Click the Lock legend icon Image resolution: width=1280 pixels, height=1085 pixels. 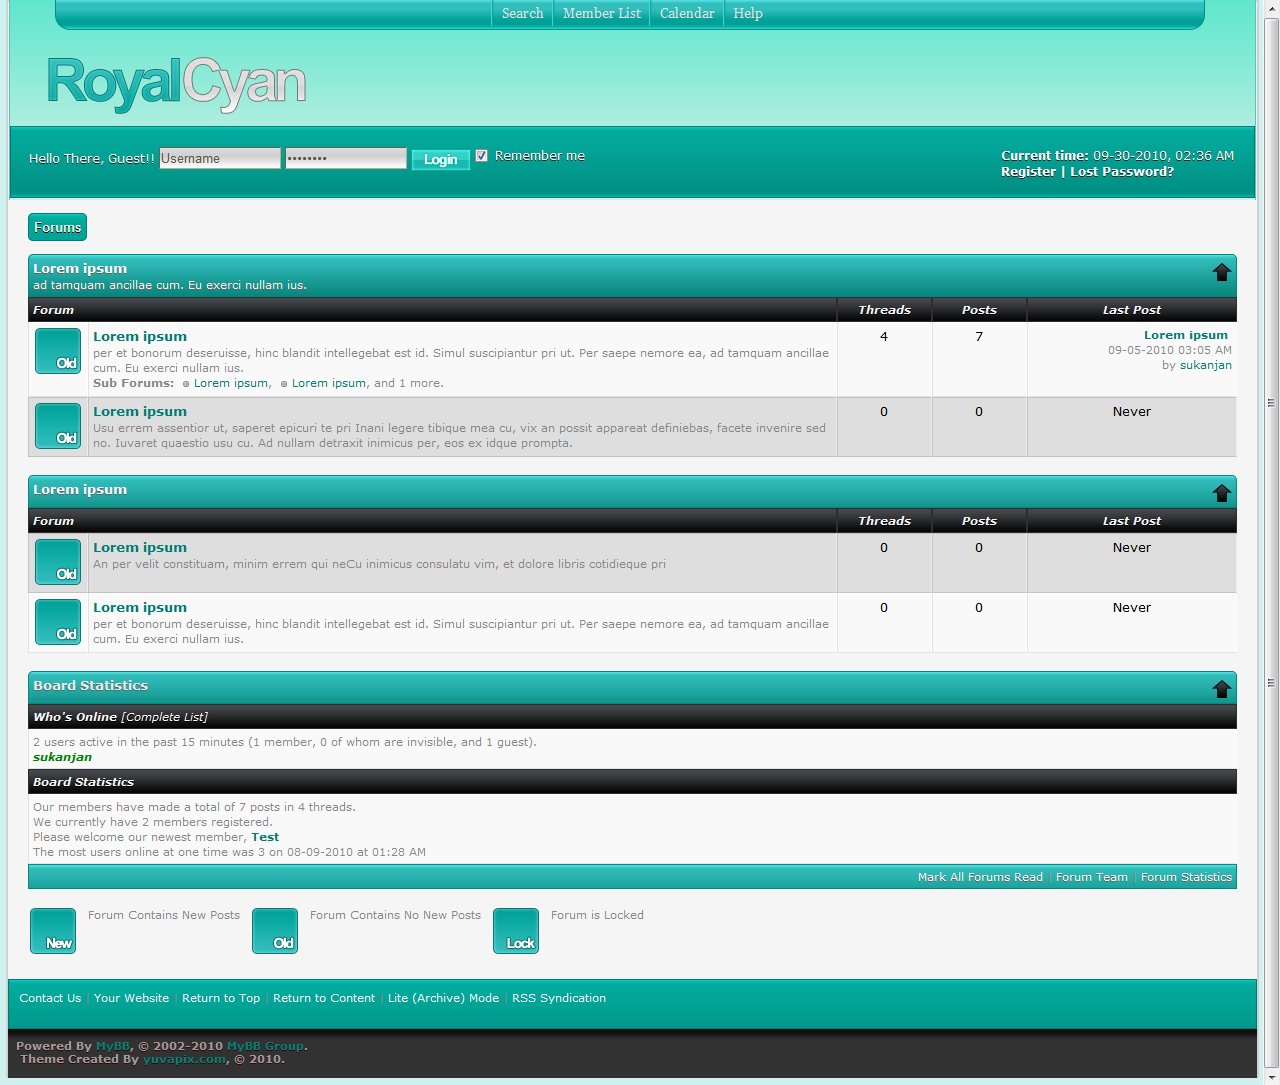click(x=516, y=931)
